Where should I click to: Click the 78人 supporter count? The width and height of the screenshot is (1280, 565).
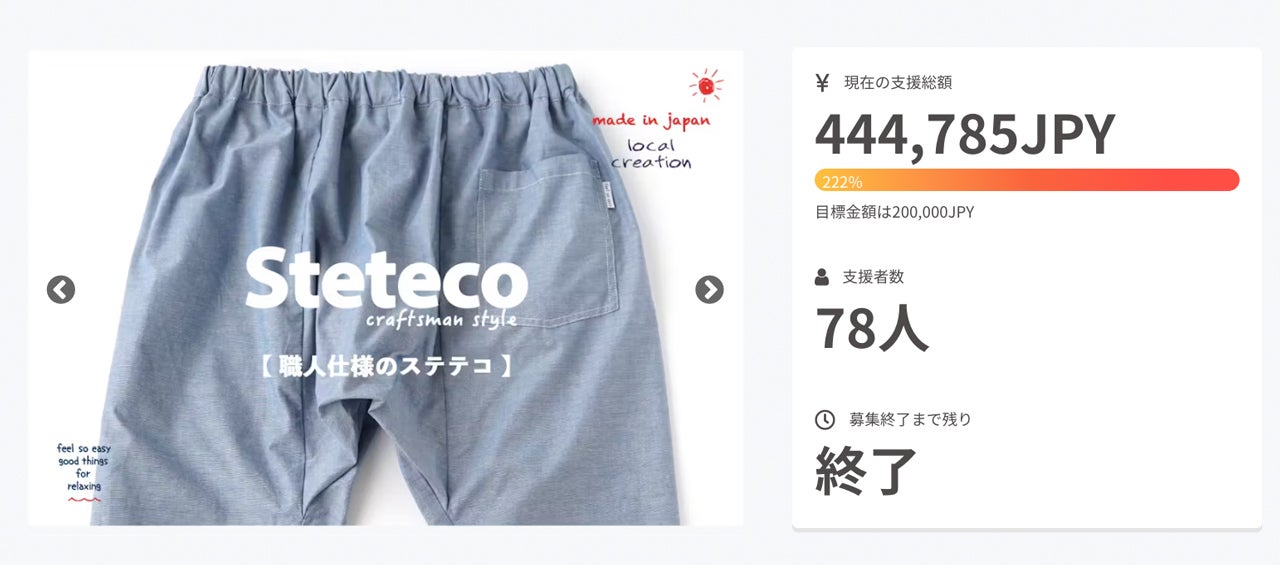[872, 328]
